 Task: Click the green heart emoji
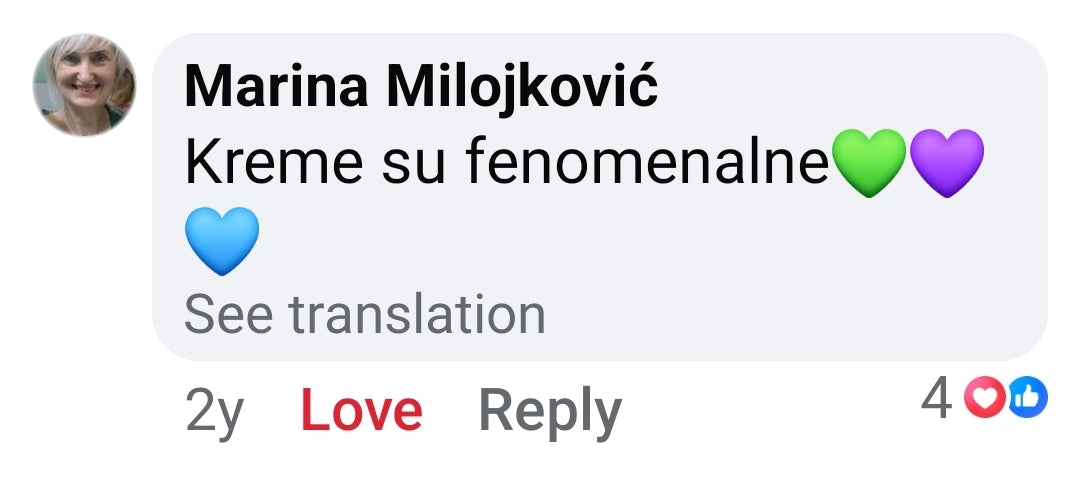(x=868, y=162)
